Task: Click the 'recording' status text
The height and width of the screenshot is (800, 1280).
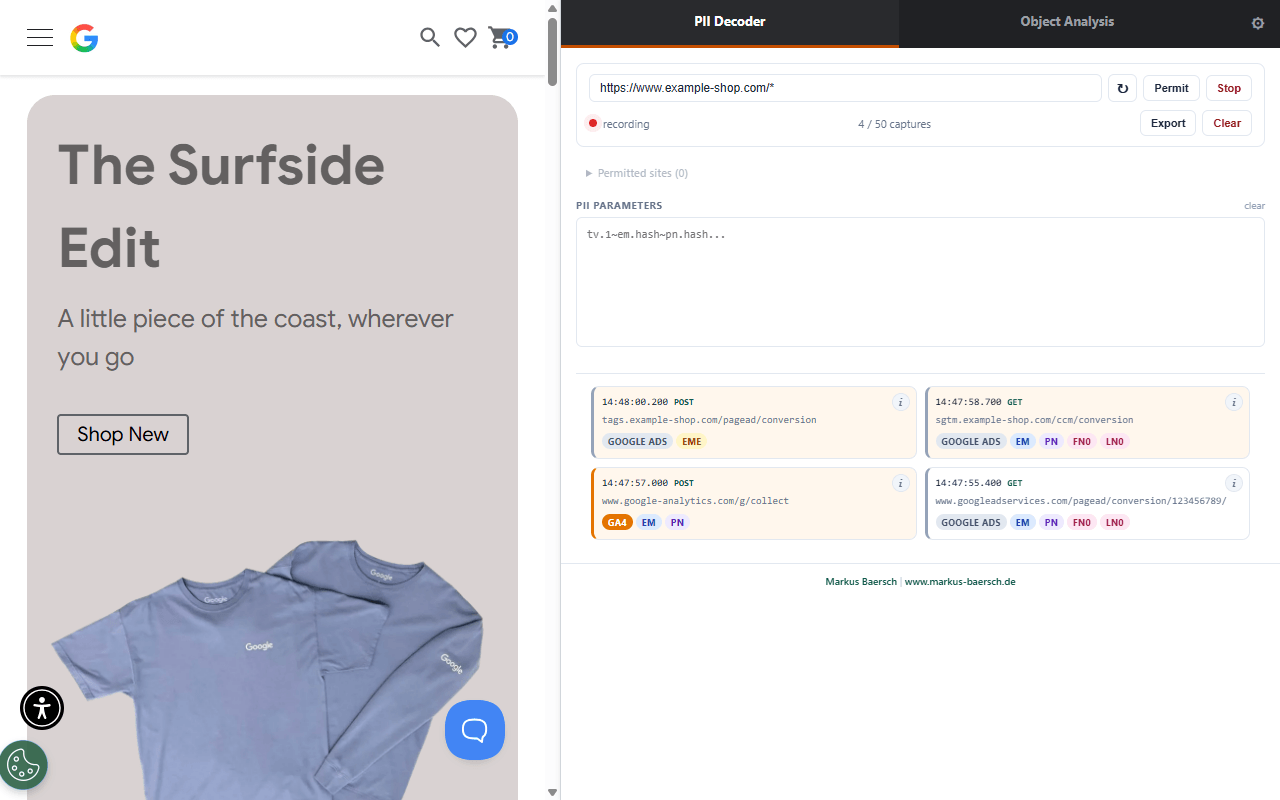Action: pyautogui.click(x=626, y=124)
